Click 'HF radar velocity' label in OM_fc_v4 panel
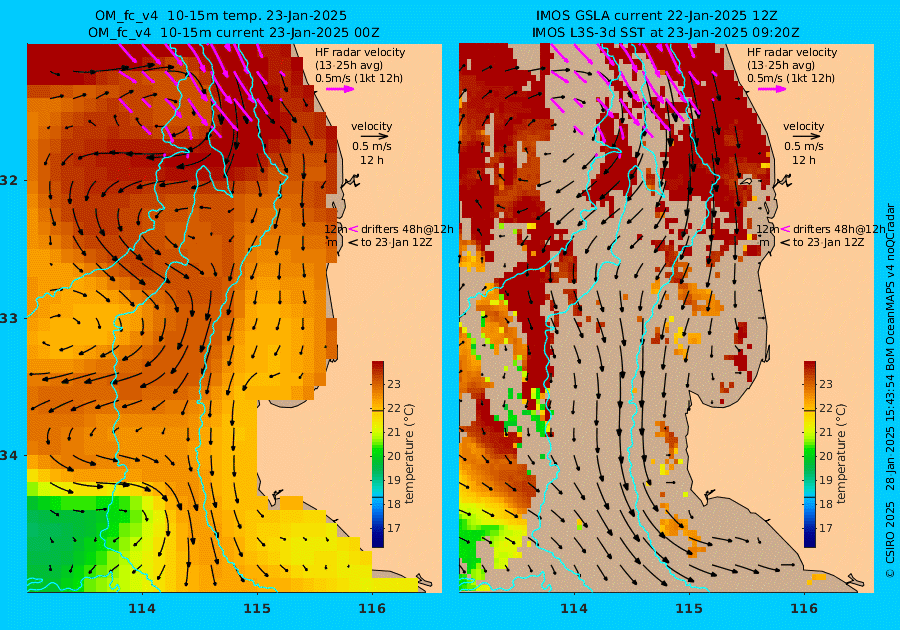This screenshot has height=630, width=900. (360, 52)
